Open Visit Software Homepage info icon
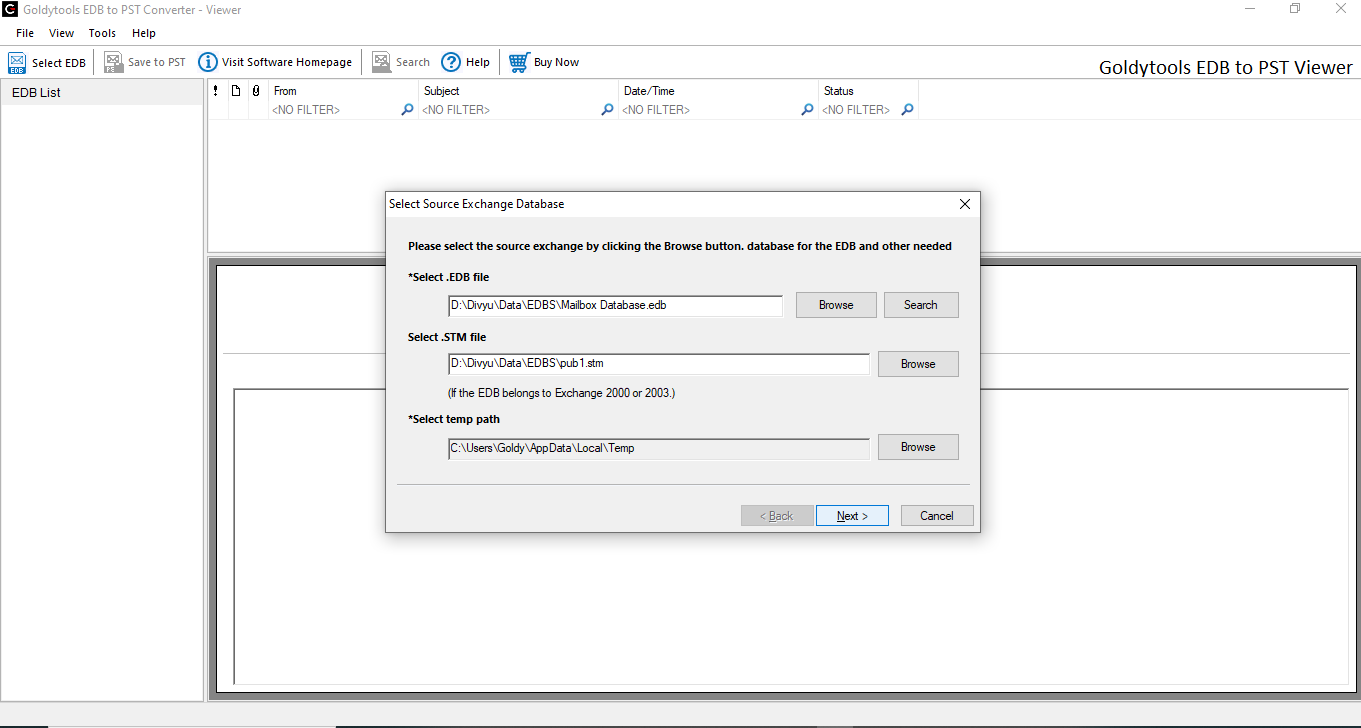This screenshot has width=1361, height=728. pyautogui.click(x=208, y=62)
